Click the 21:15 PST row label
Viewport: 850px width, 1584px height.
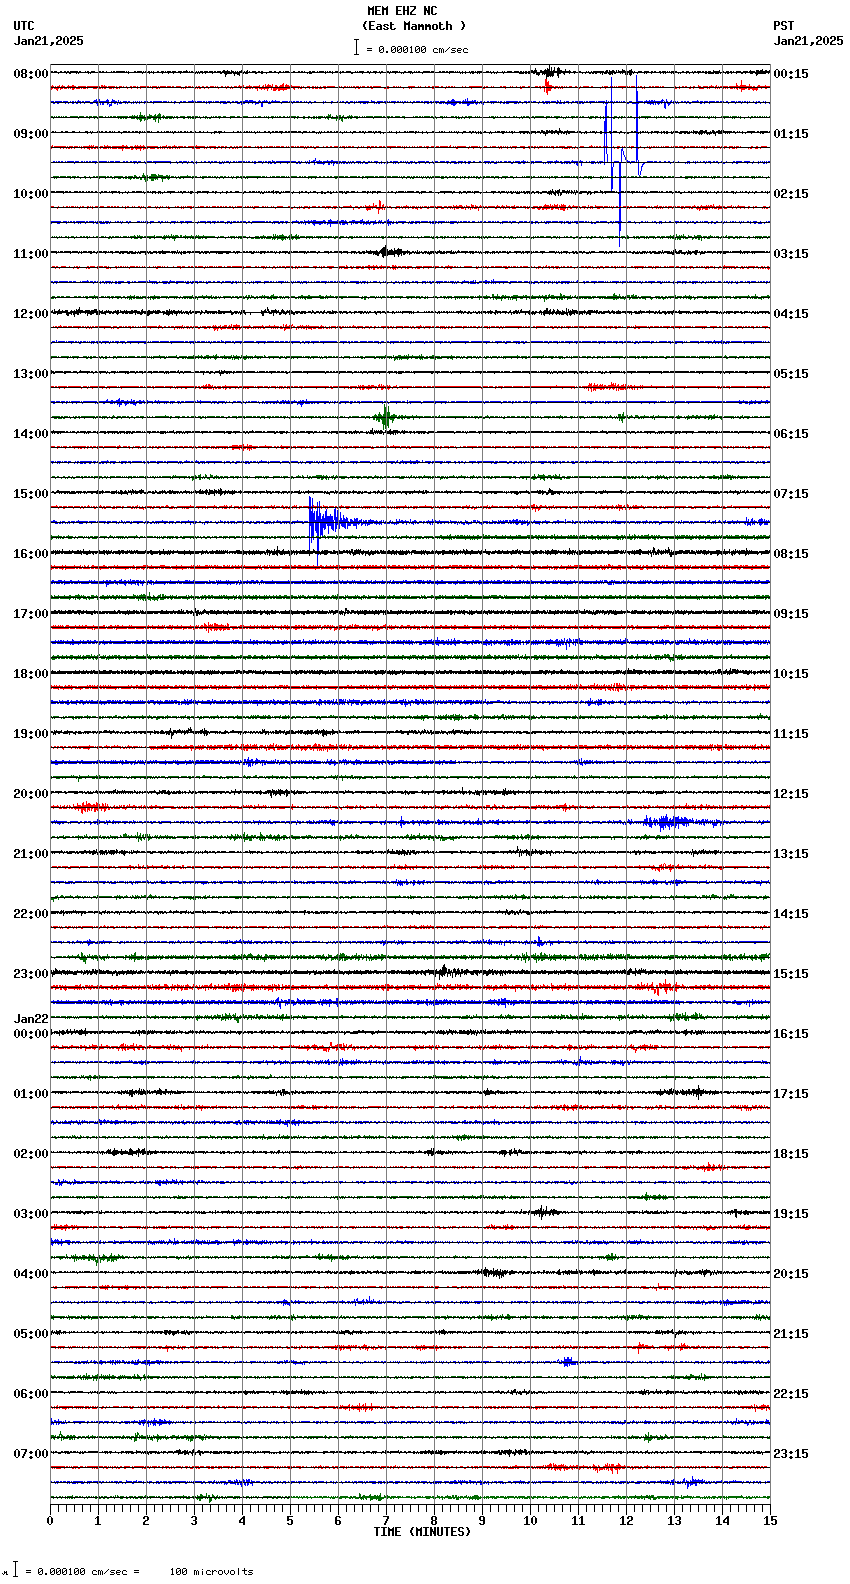791,1334
